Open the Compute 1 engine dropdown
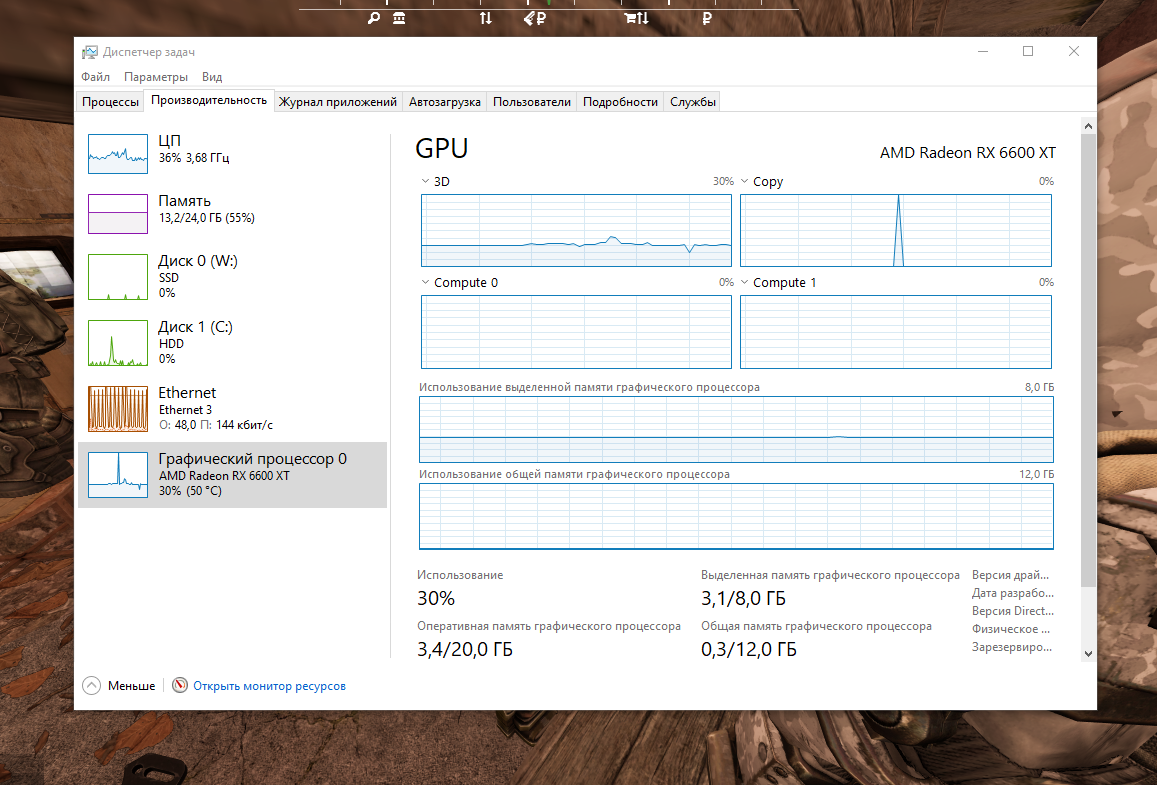1157x785 pixels. point(745,283)
